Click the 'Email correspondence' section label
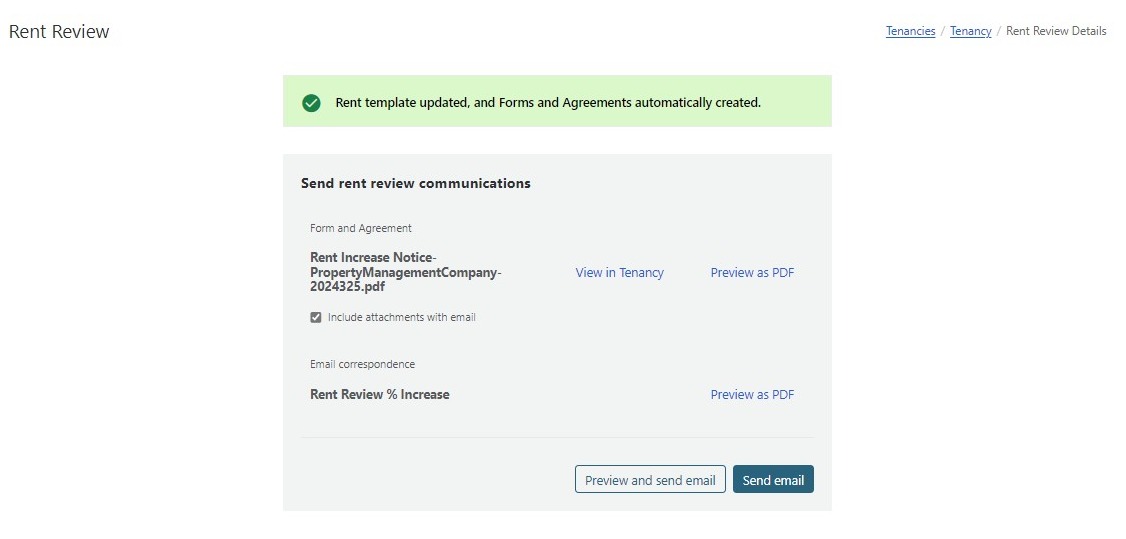The width and height of the screenshot is (1126, 539). click(363, 365)
